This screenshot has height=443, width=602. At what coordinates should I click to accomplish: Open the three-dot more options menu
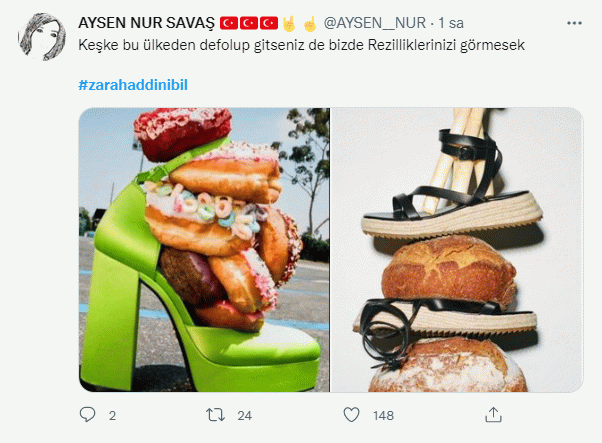point(574,23)
